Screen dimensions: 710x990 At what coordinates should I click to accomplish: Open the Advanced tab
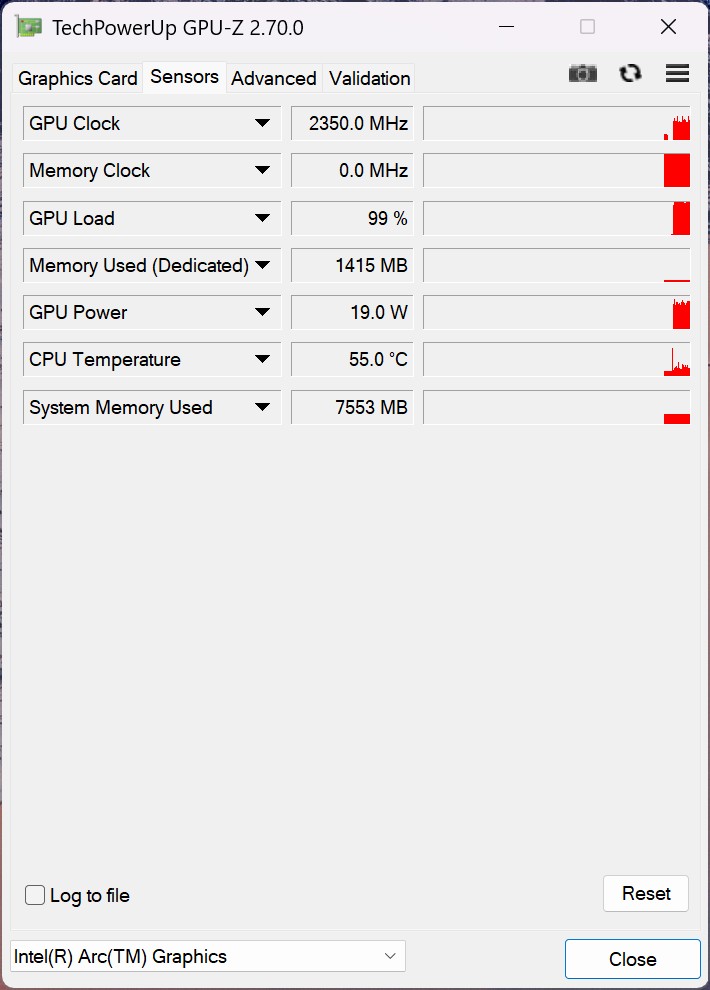click(274, 78)
